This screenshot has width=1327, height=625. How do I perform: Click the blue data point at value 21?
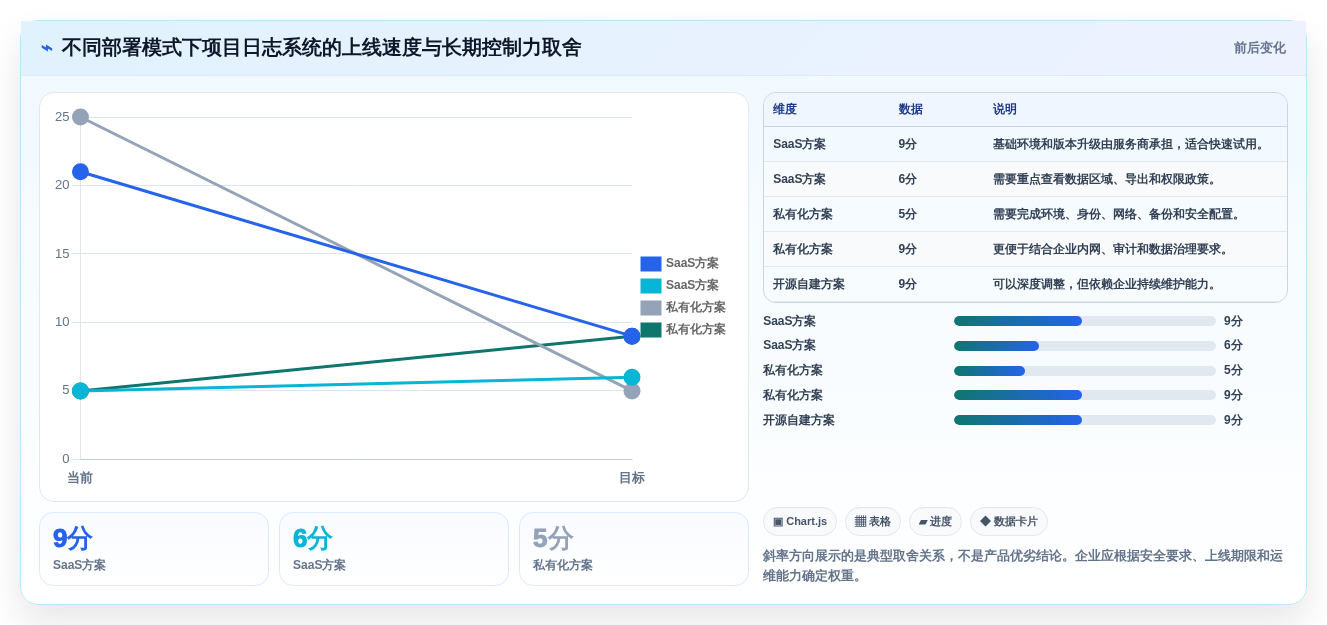(81, 172)
